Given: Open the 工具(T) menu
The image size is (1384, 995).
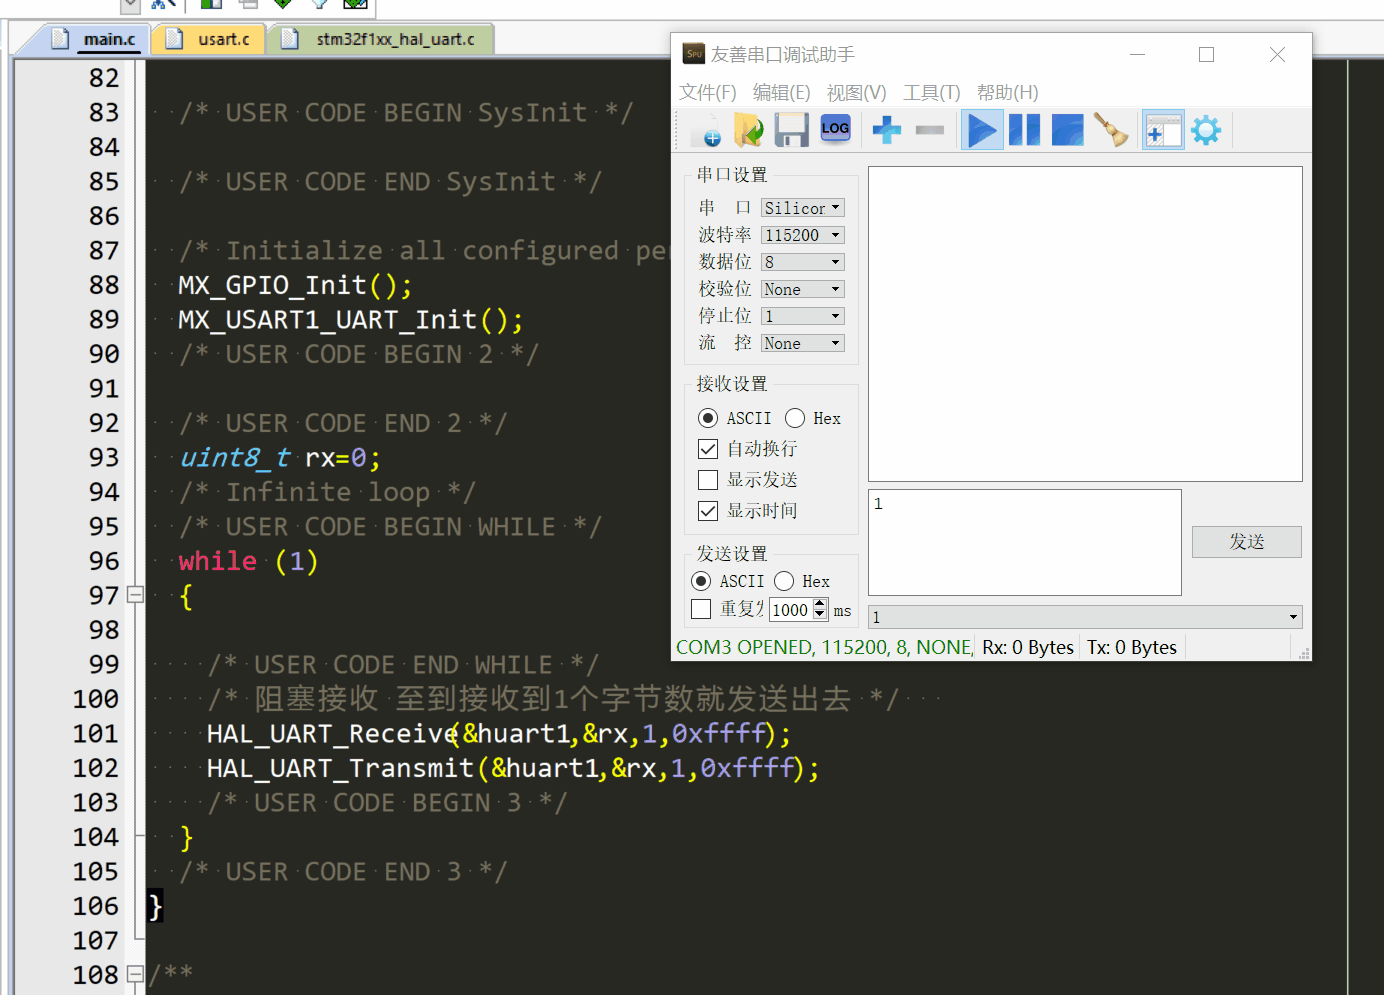Looking at the screenshot, I should [x=931, y=93].
